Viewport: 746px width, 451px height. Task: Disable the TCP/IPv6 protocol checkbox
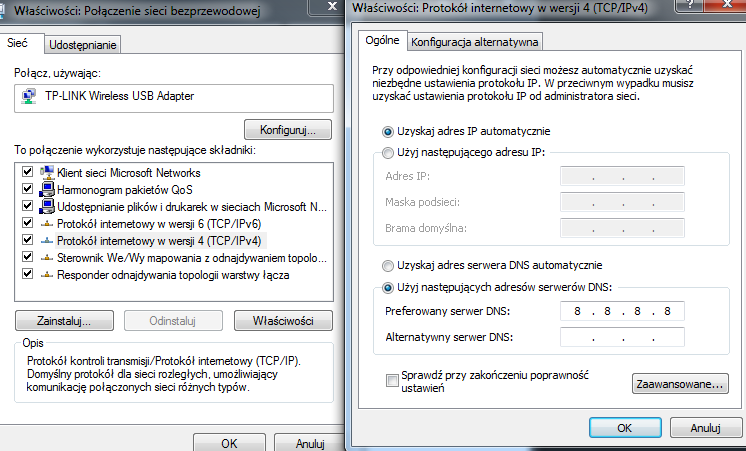point(28,223)
